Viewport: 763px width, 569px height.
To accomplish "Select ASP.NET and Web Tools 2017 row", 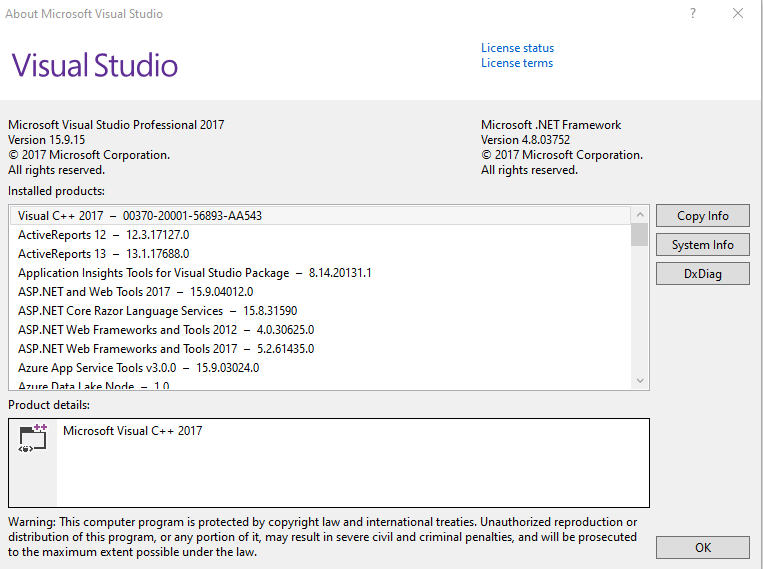I will (320, 292).
